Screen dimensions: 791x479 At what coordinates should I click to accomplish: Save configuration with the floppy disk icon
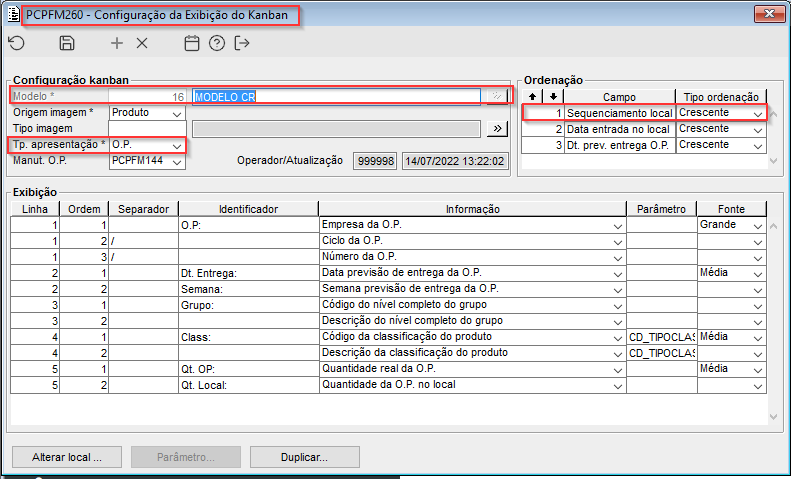pyautogui.click(x=67, y=43)
